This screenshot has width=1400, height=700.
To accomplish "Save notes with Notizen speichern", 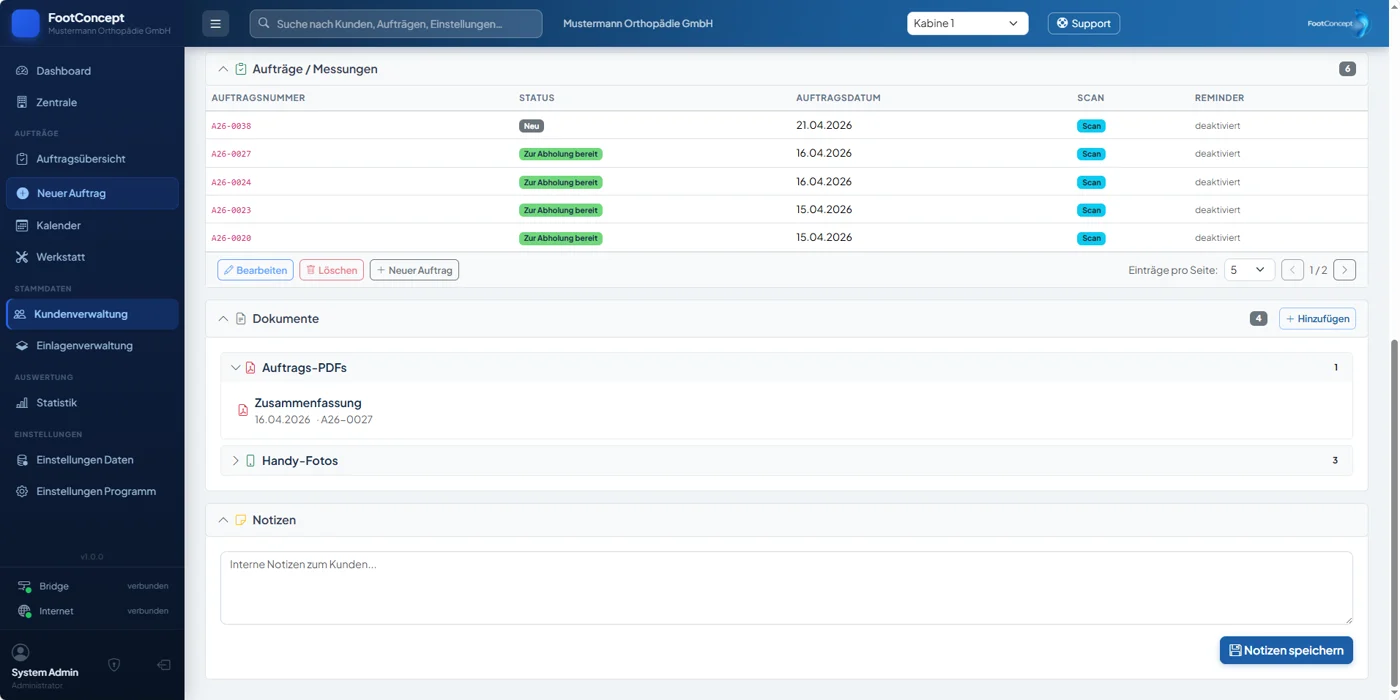I will click(1286, 650).
